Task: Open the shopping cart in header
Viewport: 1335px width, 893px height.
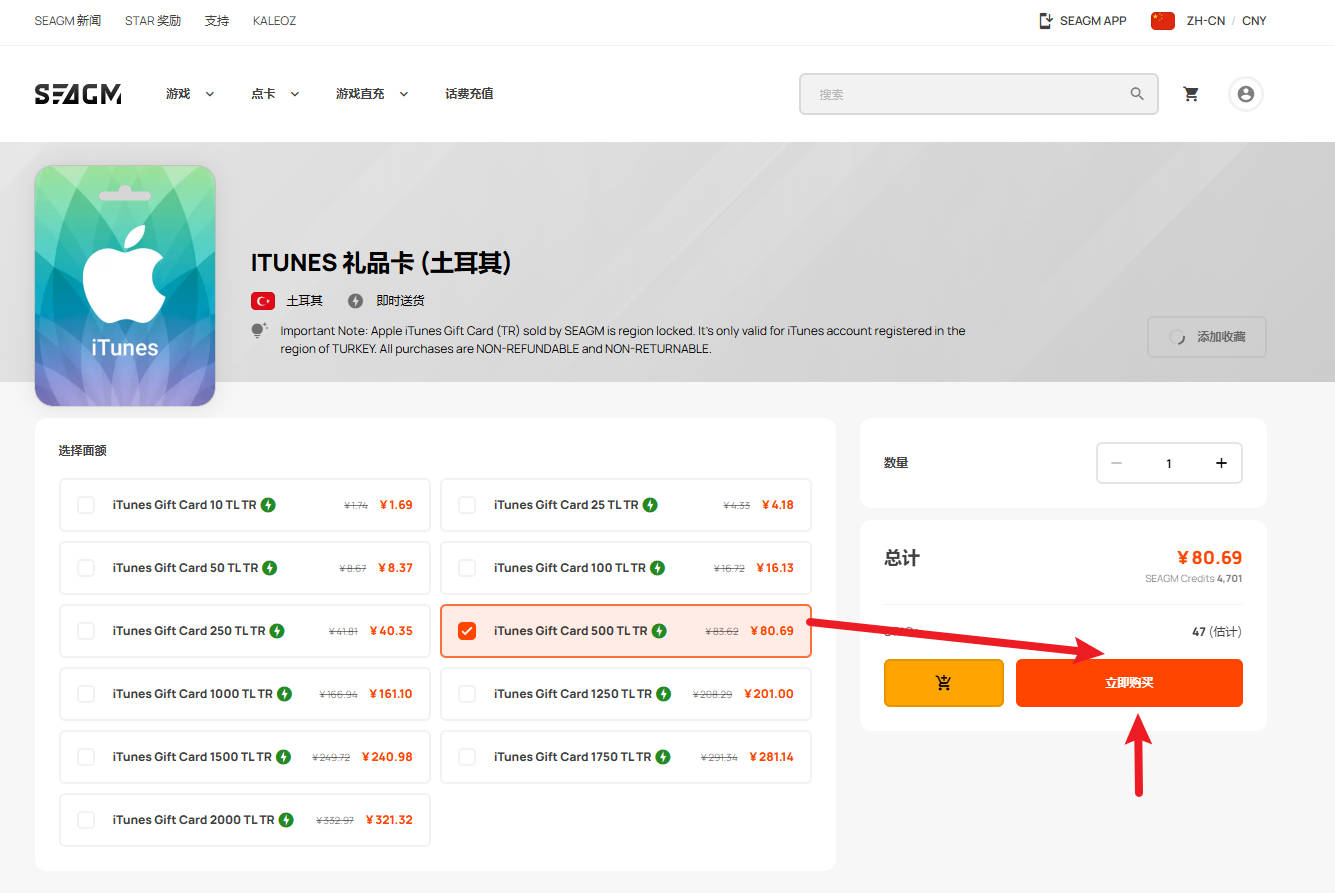Action: click(1191, 94)
